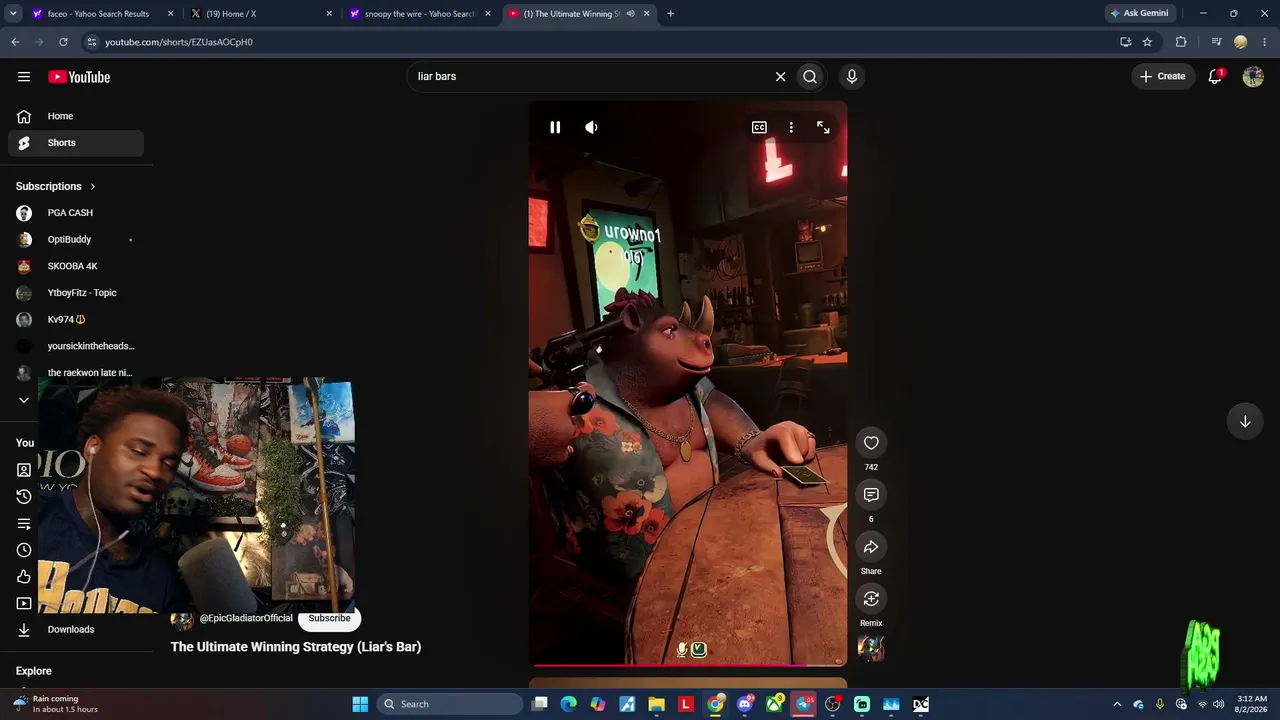Open the YouTube account avatar menu
This screenshot has height=720, width=1280.
(x=1253, y=77)
